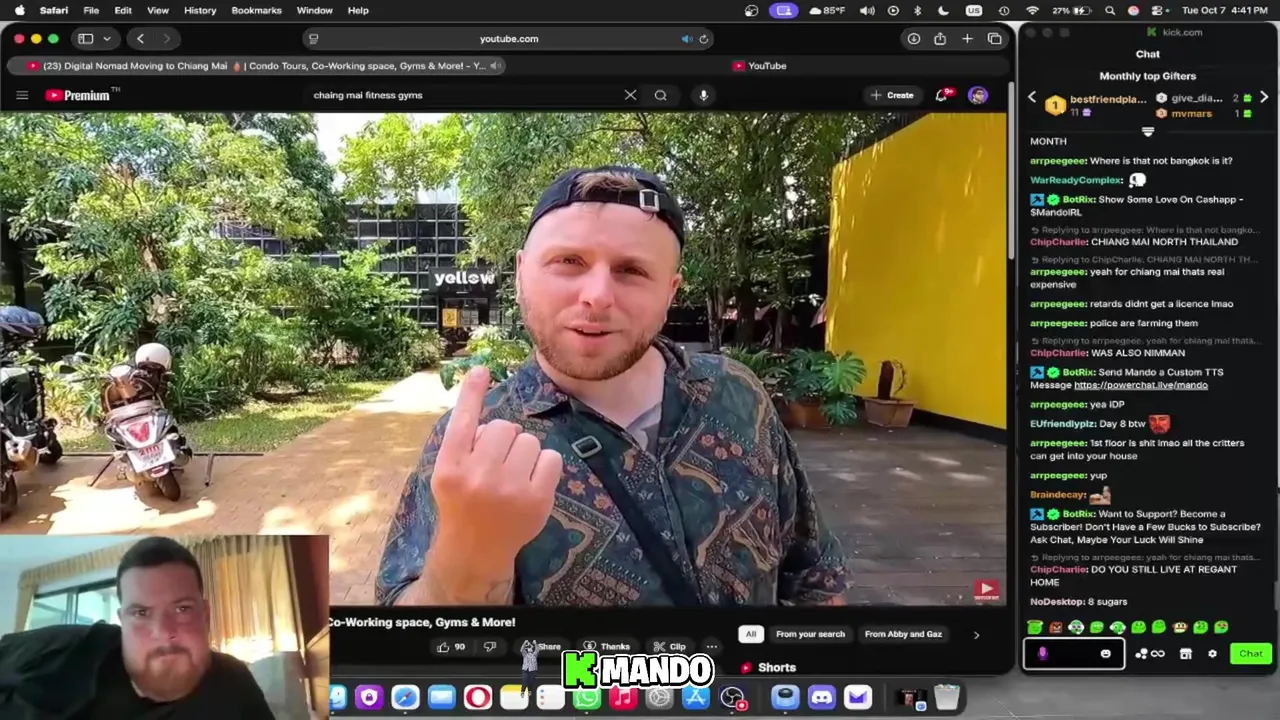Open Trash in the Dock
Viewport: 1280px width, 720px height.
[x=947, y=697]
